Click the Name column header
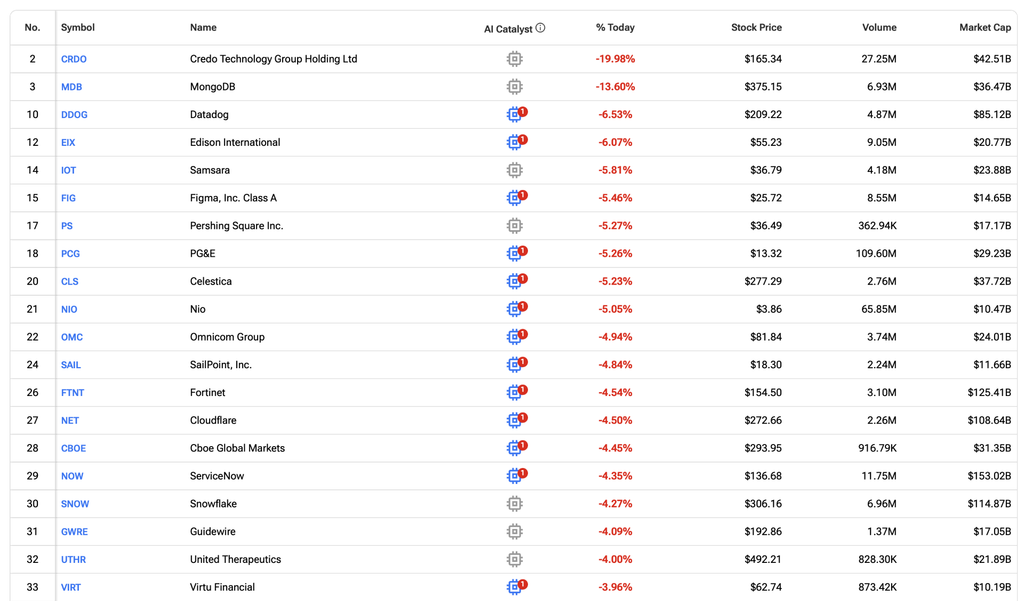Viewport: 1024px width, 601px height. pyautogui.click(x=203, y=27)
